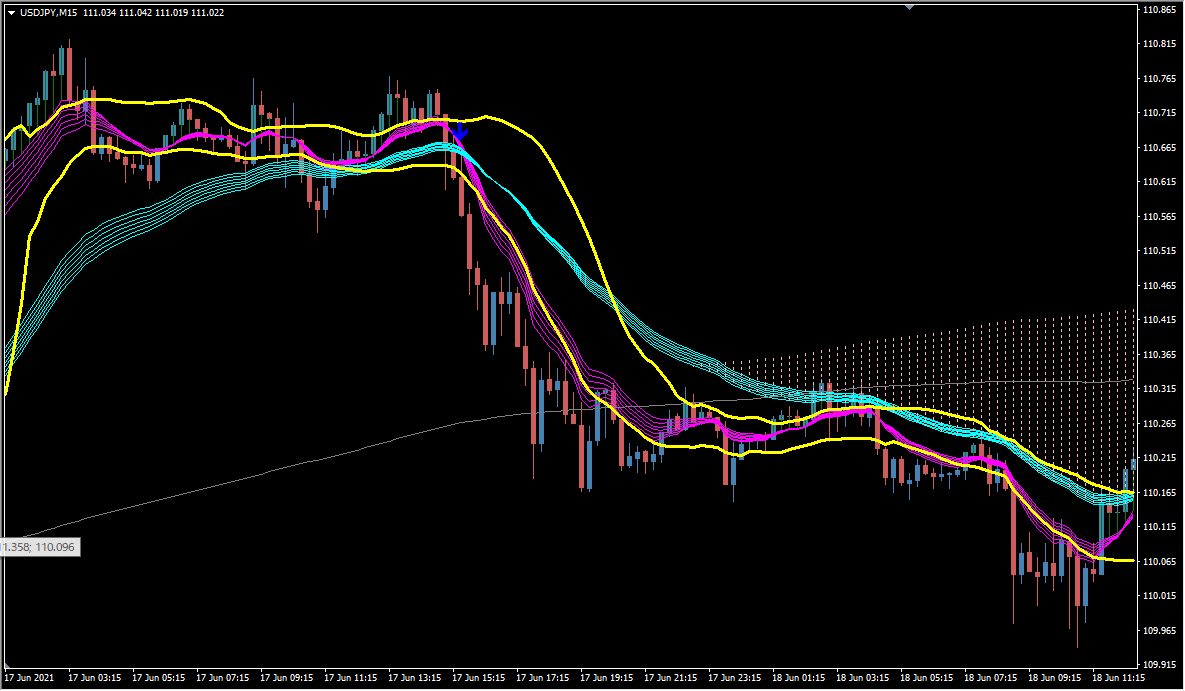Viewport: 1185px width, 691px height.
Task: Click the 110.215 price axis label
Action: tap(1159, 457)
